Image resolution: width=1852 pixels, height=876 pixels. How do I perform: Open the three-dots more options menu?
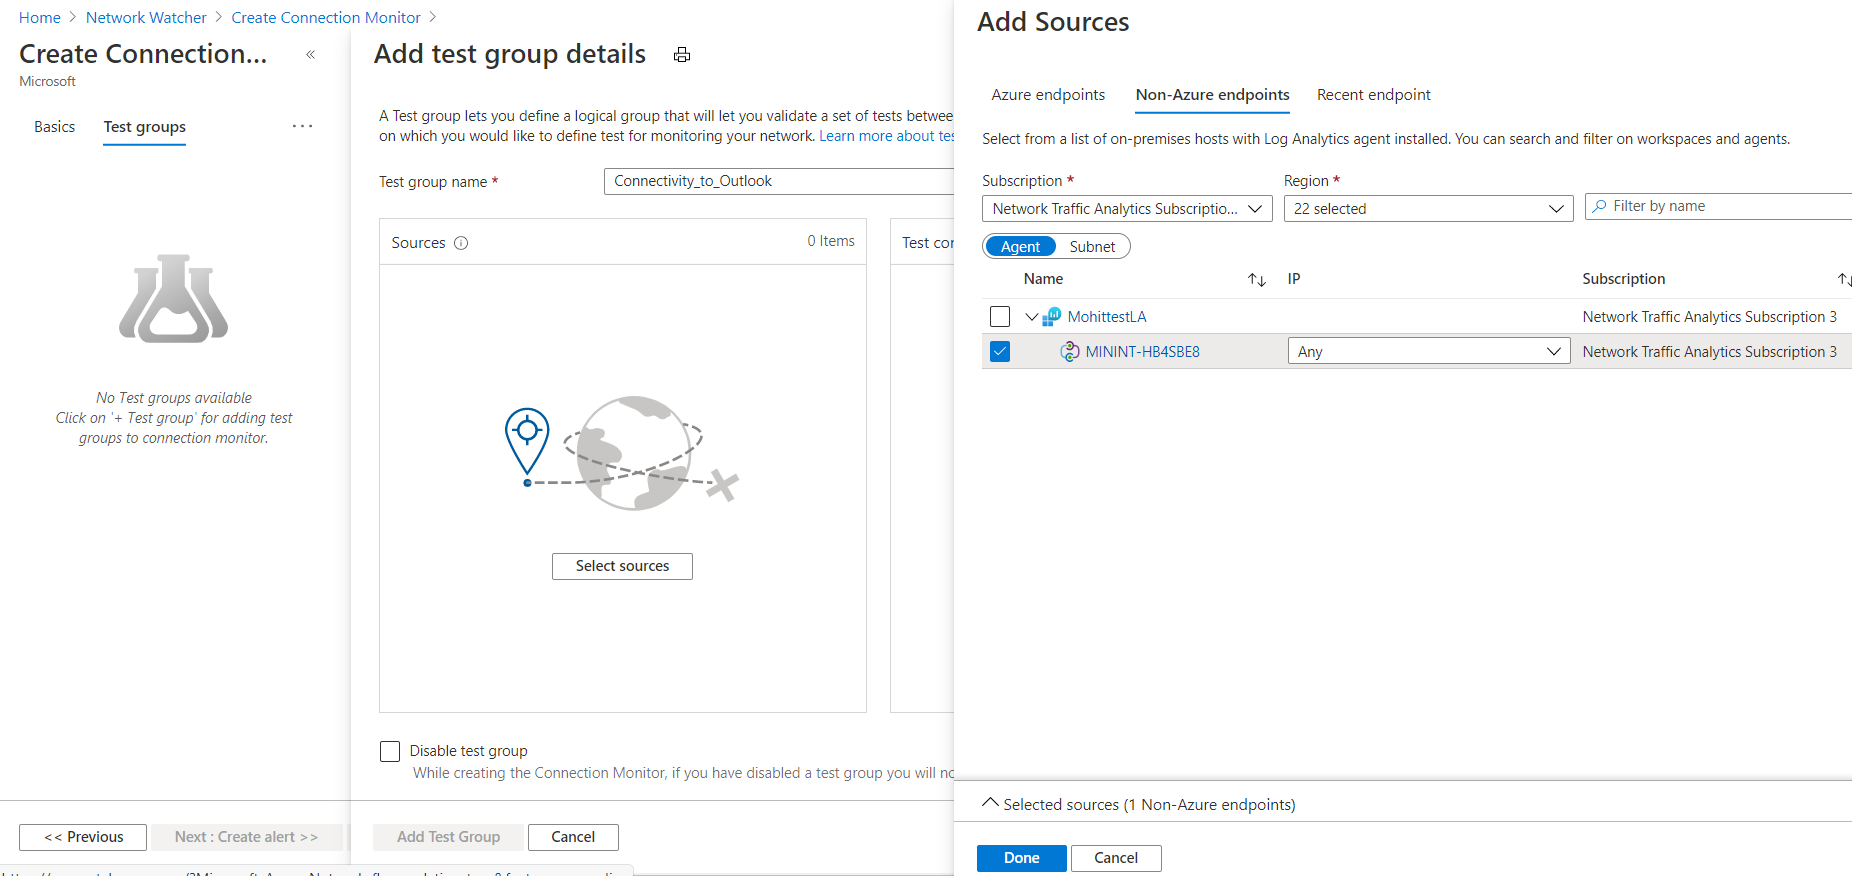click(x=302, y=126)
